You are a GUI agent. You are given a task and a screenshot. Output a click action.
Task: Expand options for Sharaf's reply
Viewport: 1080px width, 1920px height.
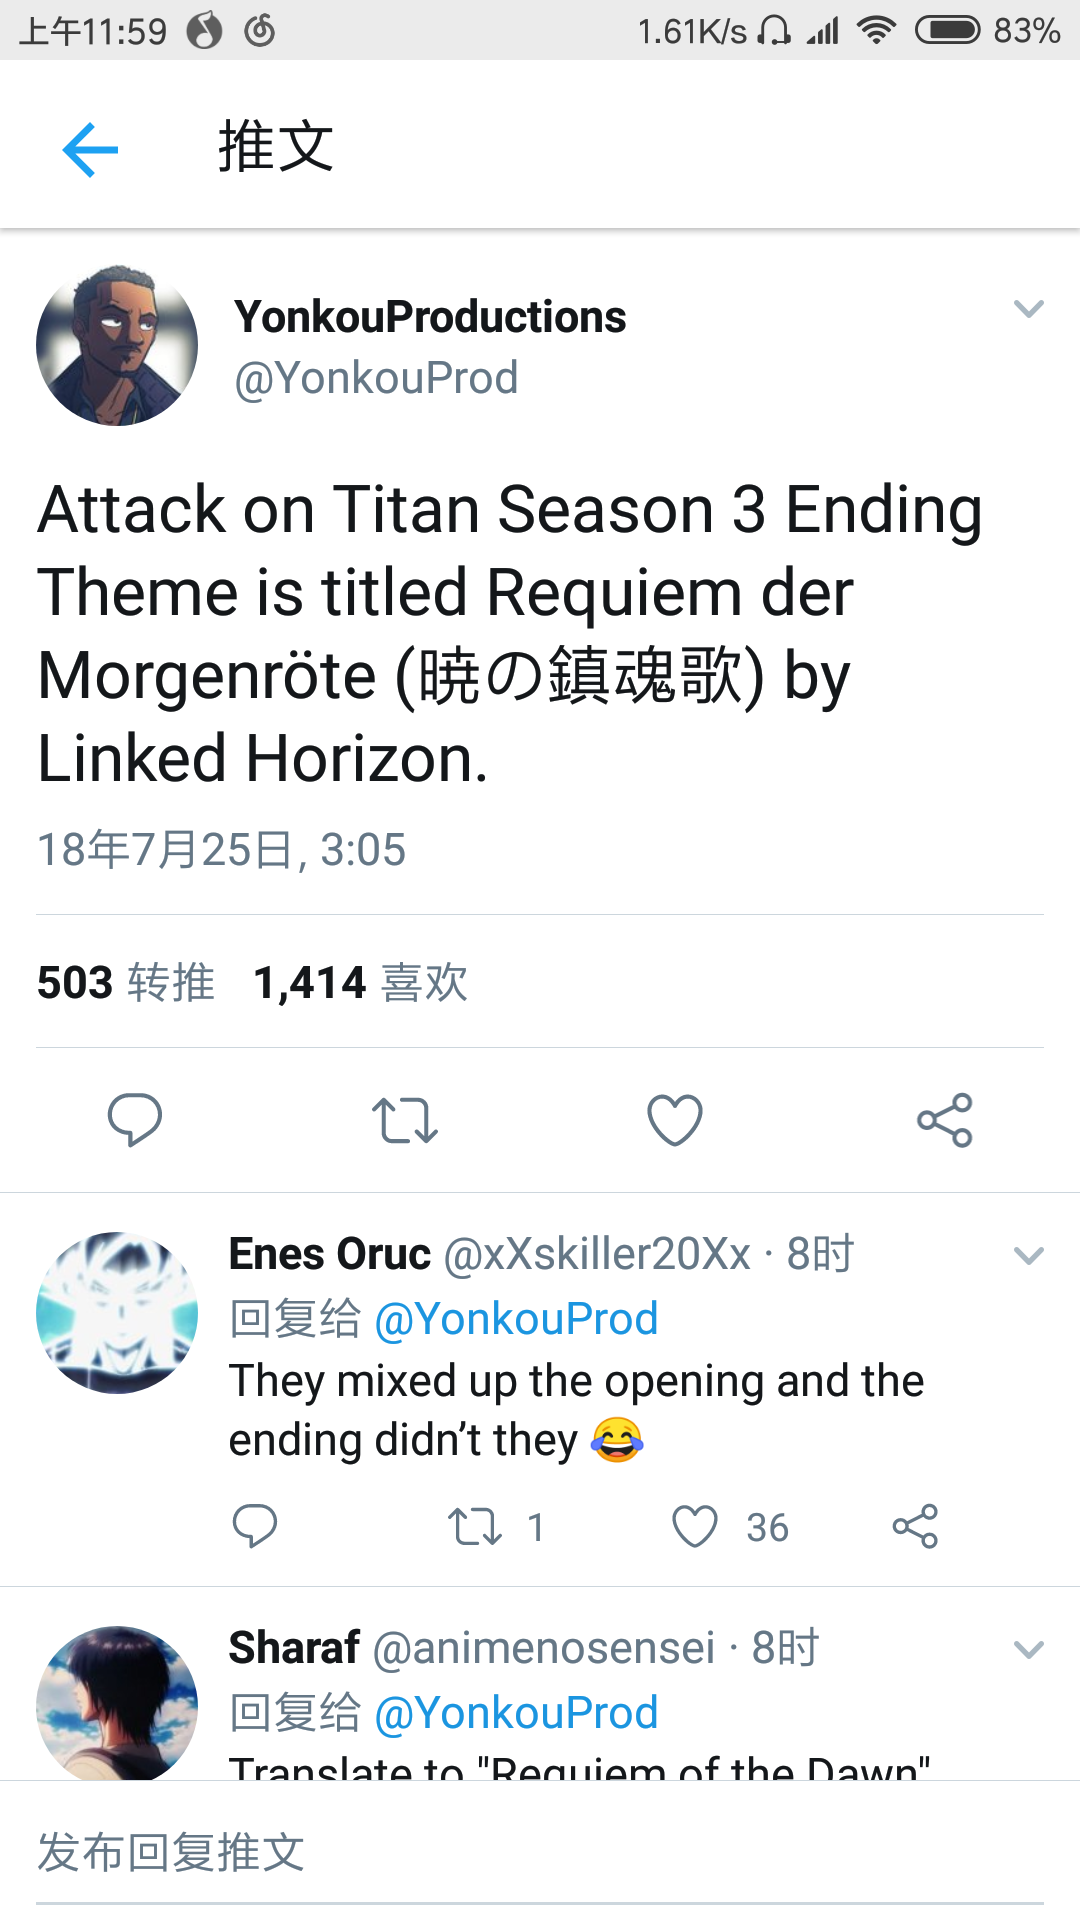(1029, 1650)
